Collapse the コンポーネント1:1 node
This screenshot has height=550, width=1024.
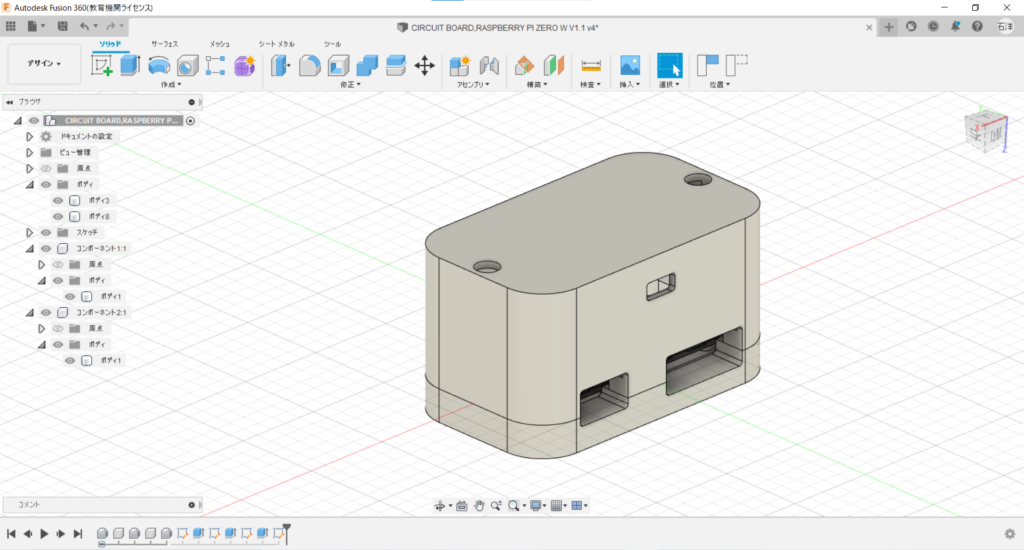29,248
